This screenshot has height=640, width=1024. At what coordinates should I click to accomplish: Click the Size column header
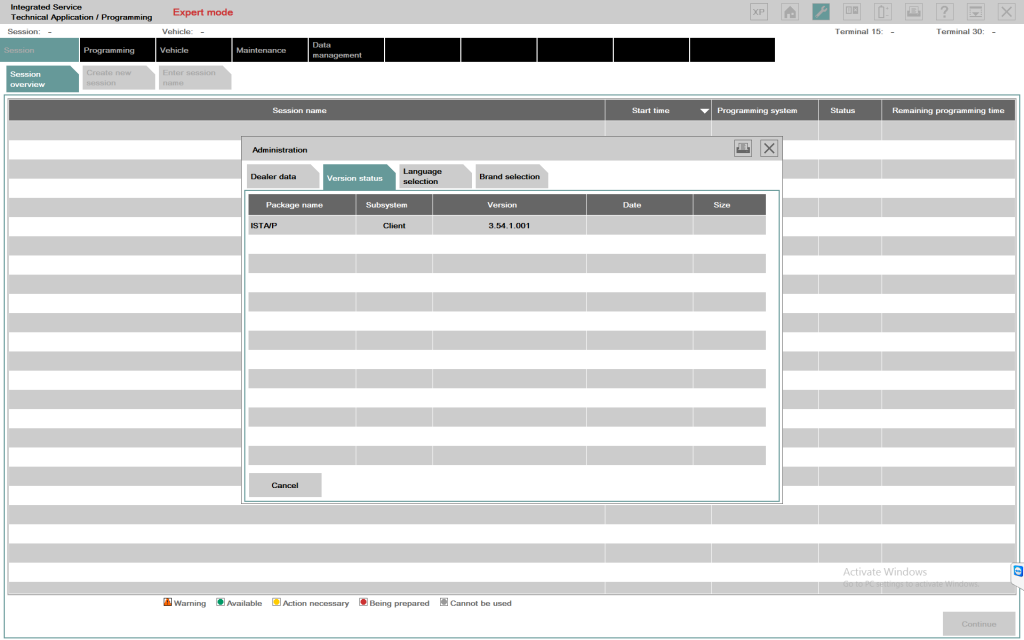729,204
